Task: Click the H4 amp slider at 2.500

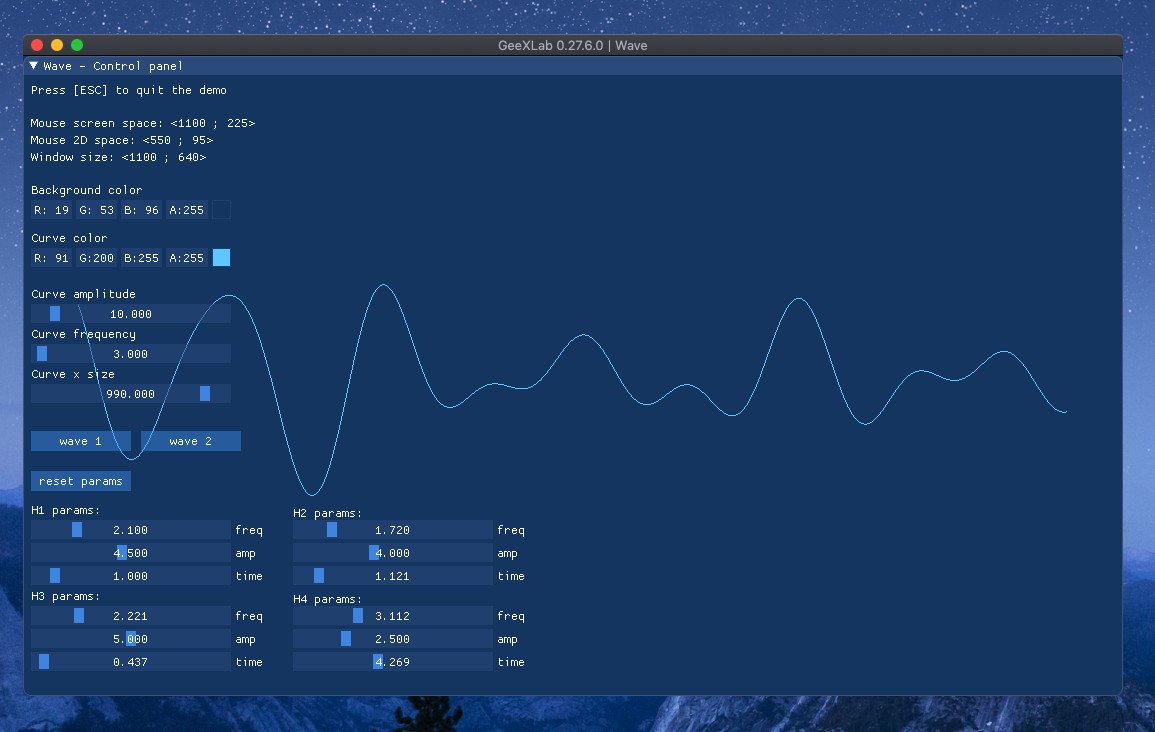Action: click(393, 639)
